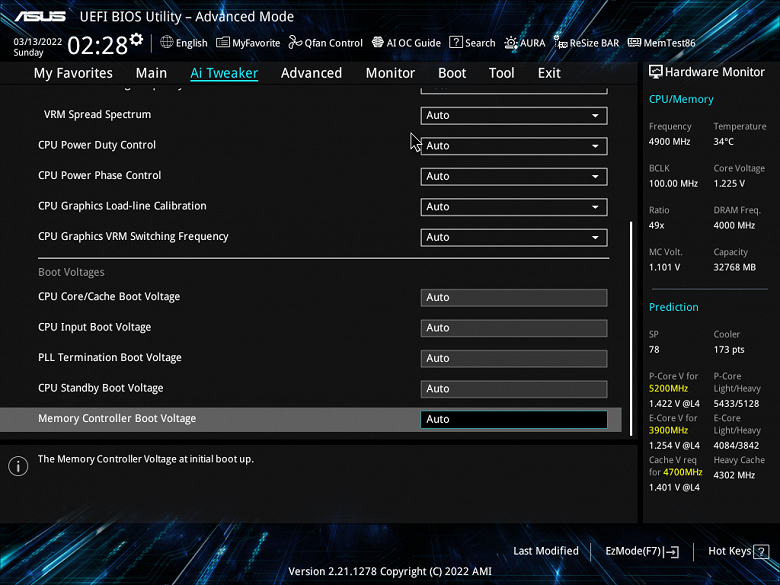Expand CPU Power Phase Control dropdown
This screenshot has width=780, height=585.
(x=513, y=176)
